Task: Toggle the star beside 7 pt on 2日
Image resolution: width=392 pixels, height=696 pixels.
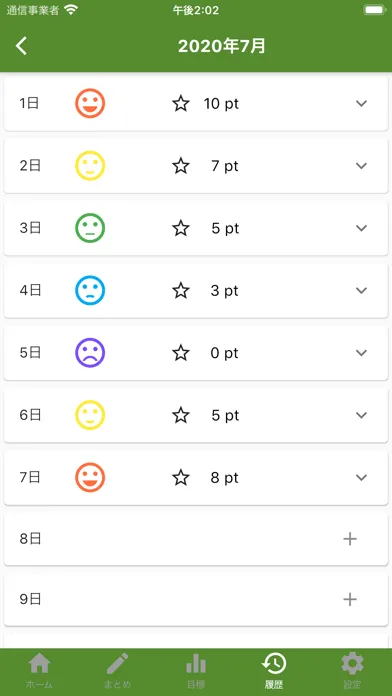Action: pos(181,166)
